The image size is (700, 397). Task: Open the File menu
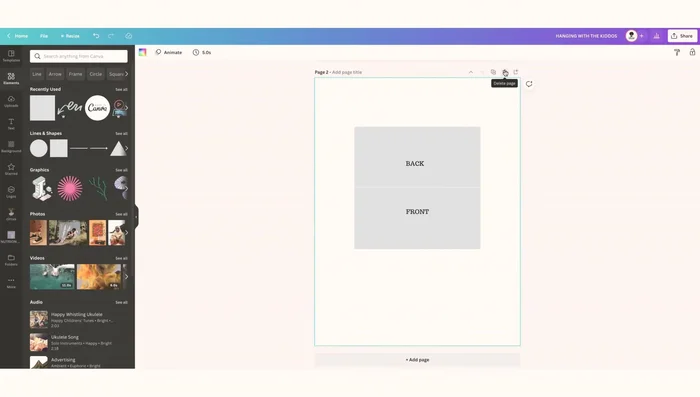(x=44, y=36)
